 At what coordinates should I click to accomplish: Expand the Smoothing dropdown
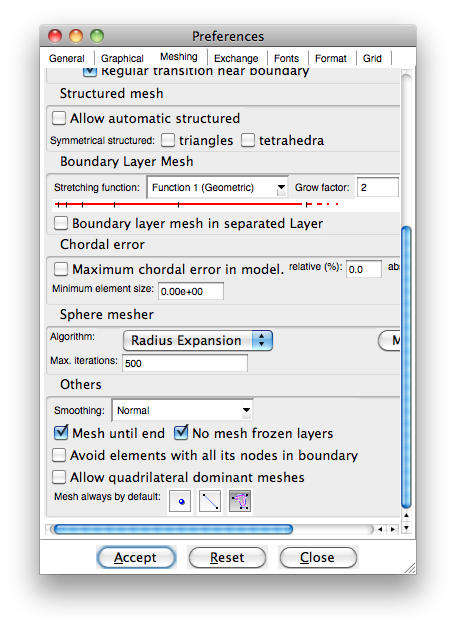(x=182, y=410)
